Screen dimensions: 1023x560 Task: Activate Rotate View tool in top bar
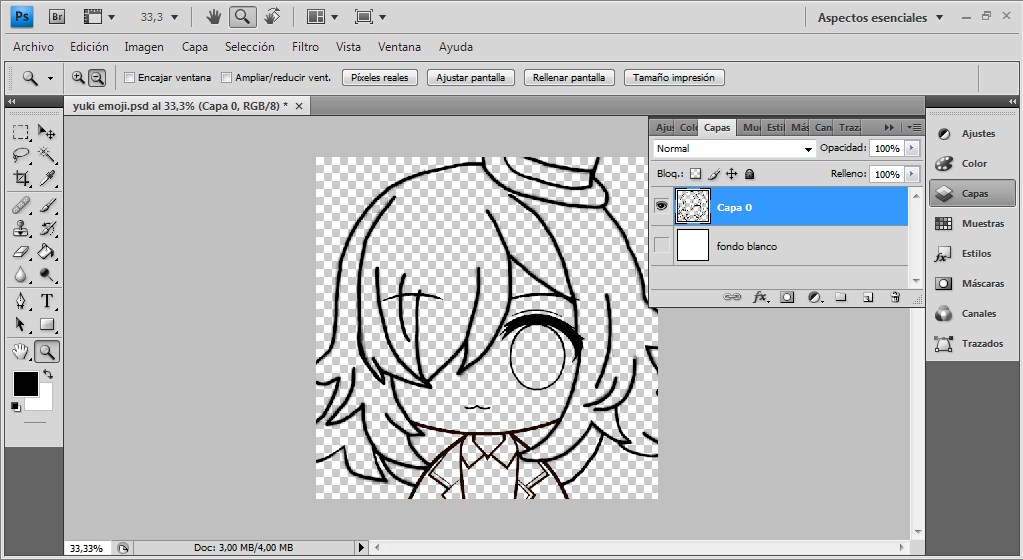[x=272, y=16]
